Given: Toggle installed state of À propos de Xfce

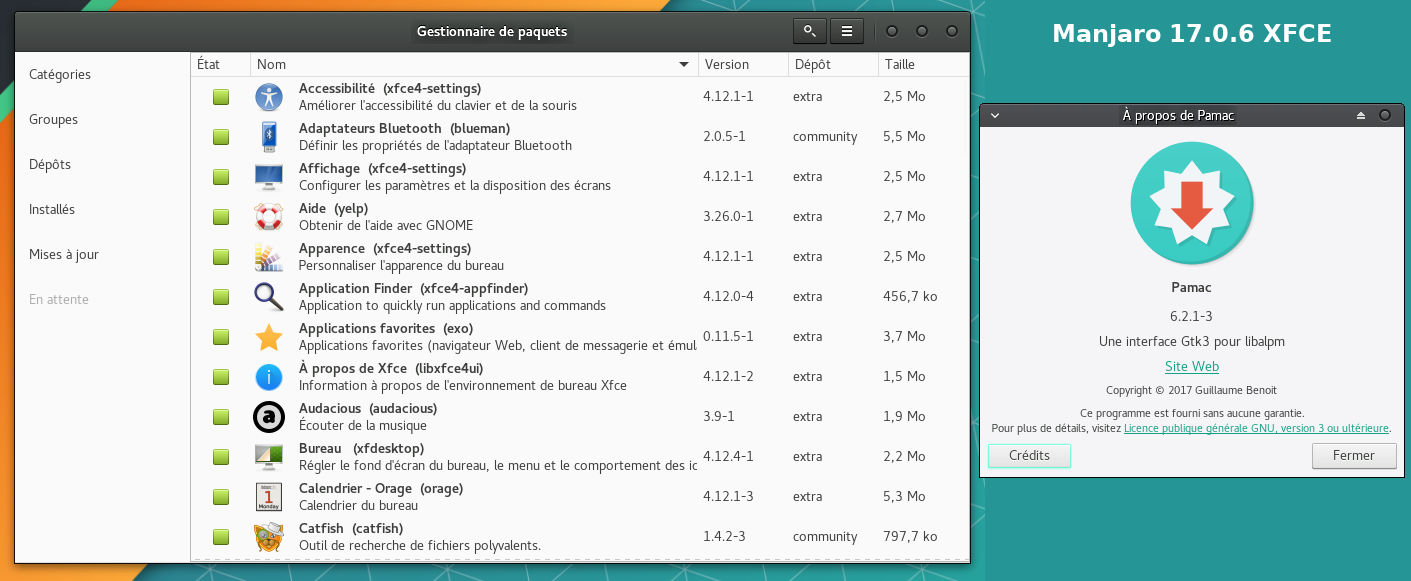Looking at the screenshot, I should [x=221, y=377].
